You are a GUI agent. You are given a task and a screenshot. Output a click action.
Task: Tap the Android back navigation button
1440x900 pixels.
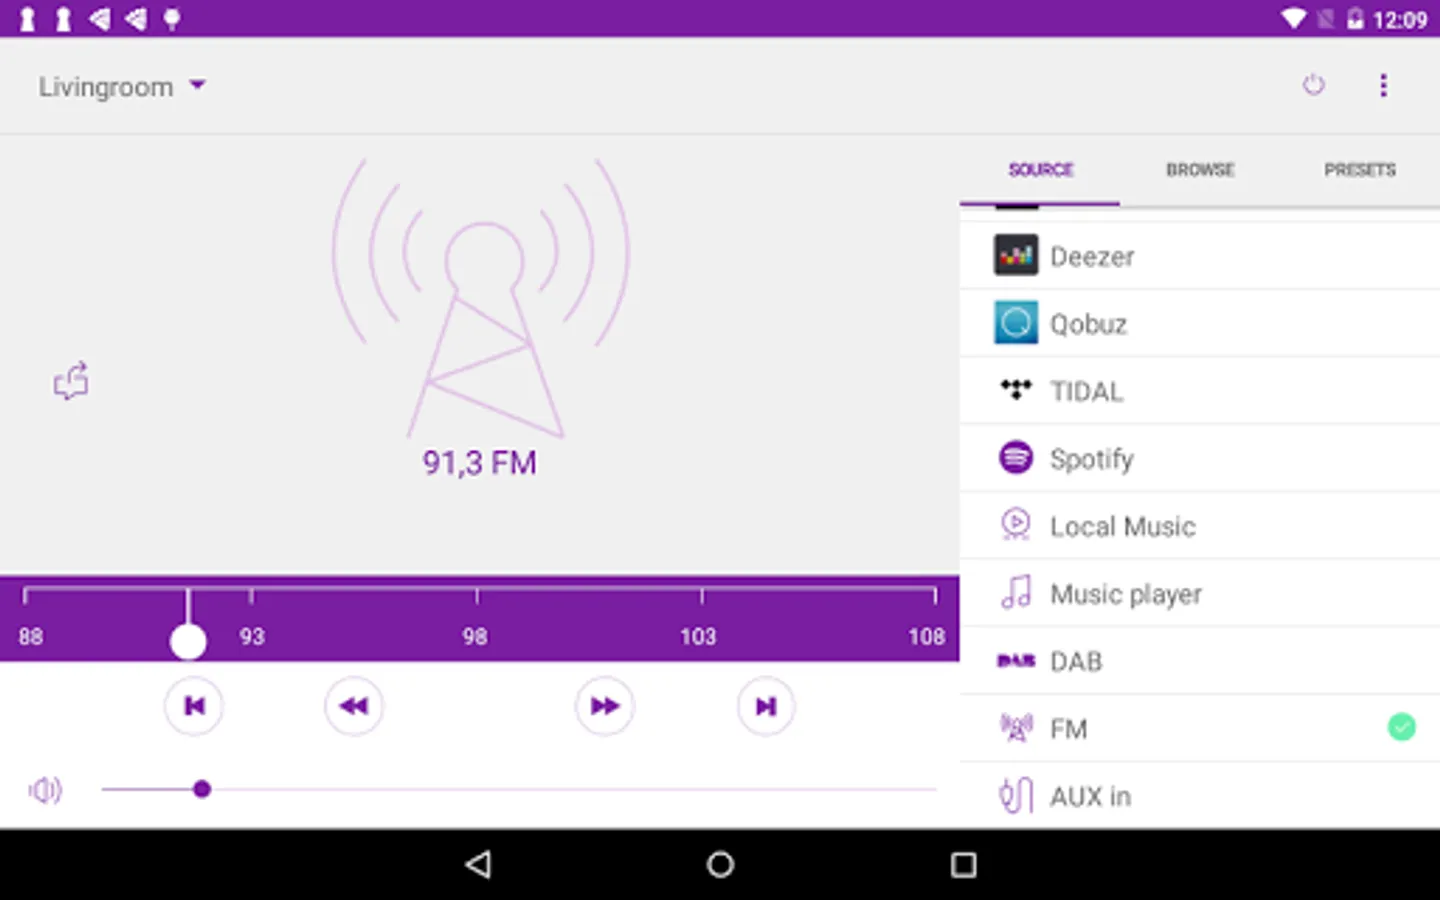point(478,864)
